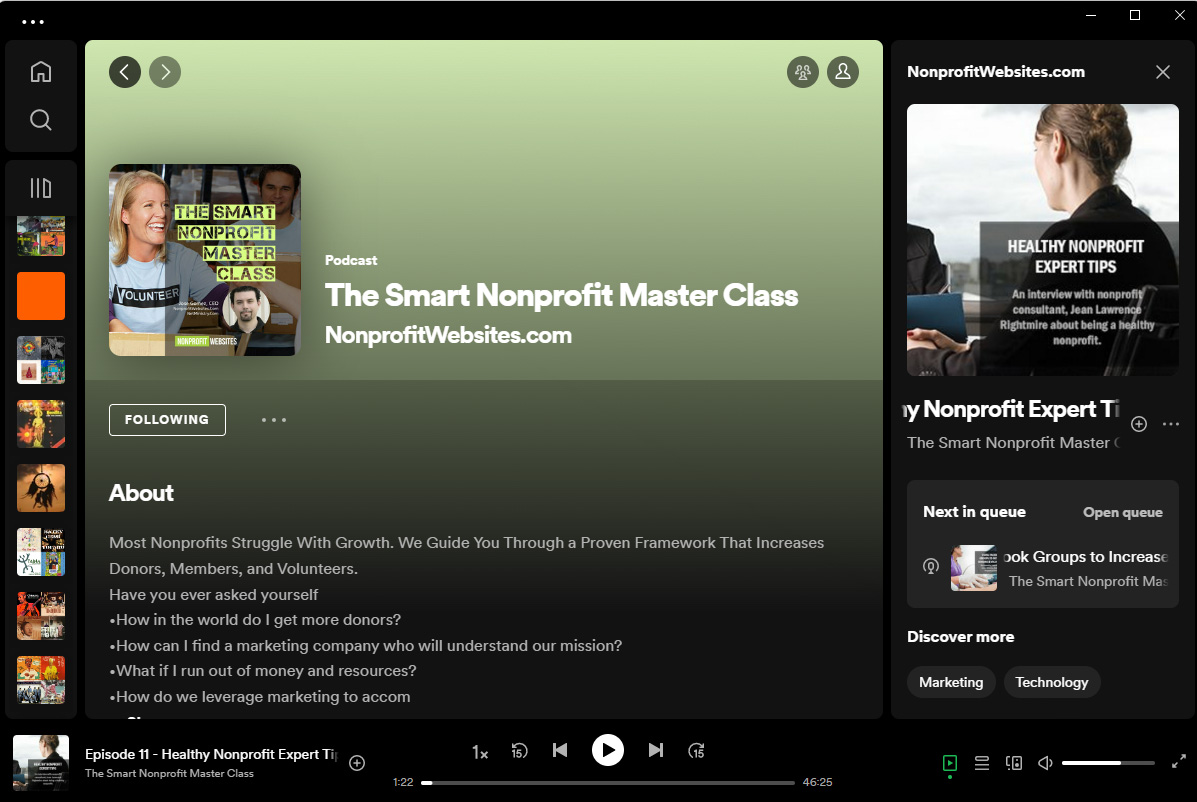Navigate forward to next page
This screenshot has height=802, width=1197.
coord(165,72)
